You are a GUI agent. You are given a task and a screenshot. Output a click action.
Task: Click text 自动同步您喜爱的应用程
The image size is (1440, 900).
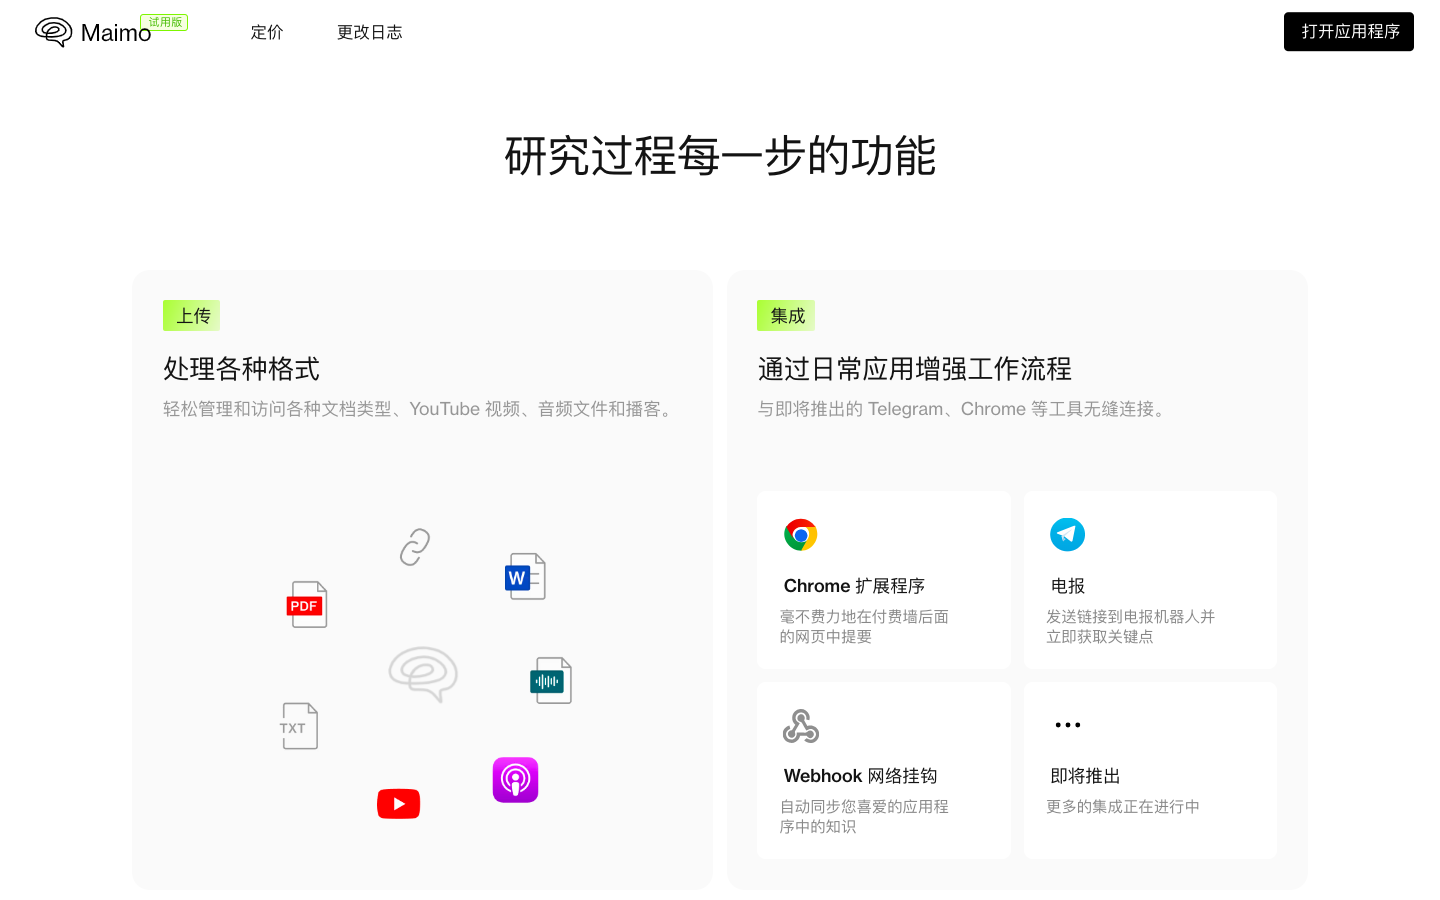pyautogui.click(x=864, y=806)
